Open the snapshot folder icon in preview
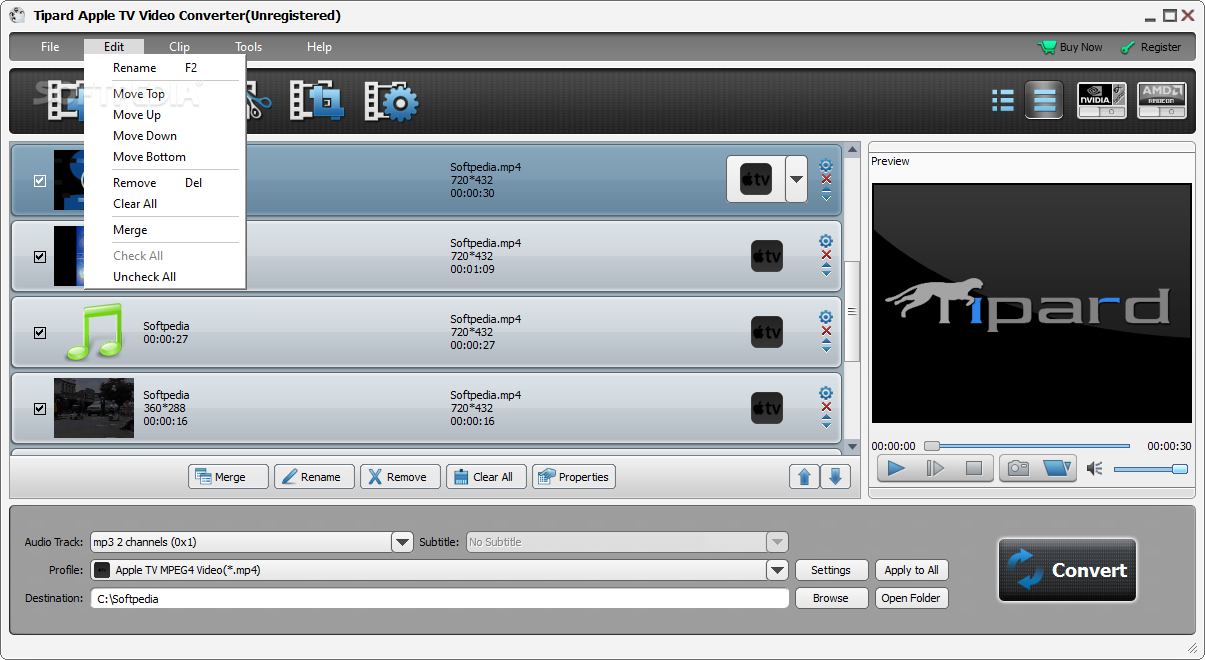The width and height of the screenshot is (1205, 660). (x=1056, y=468)
